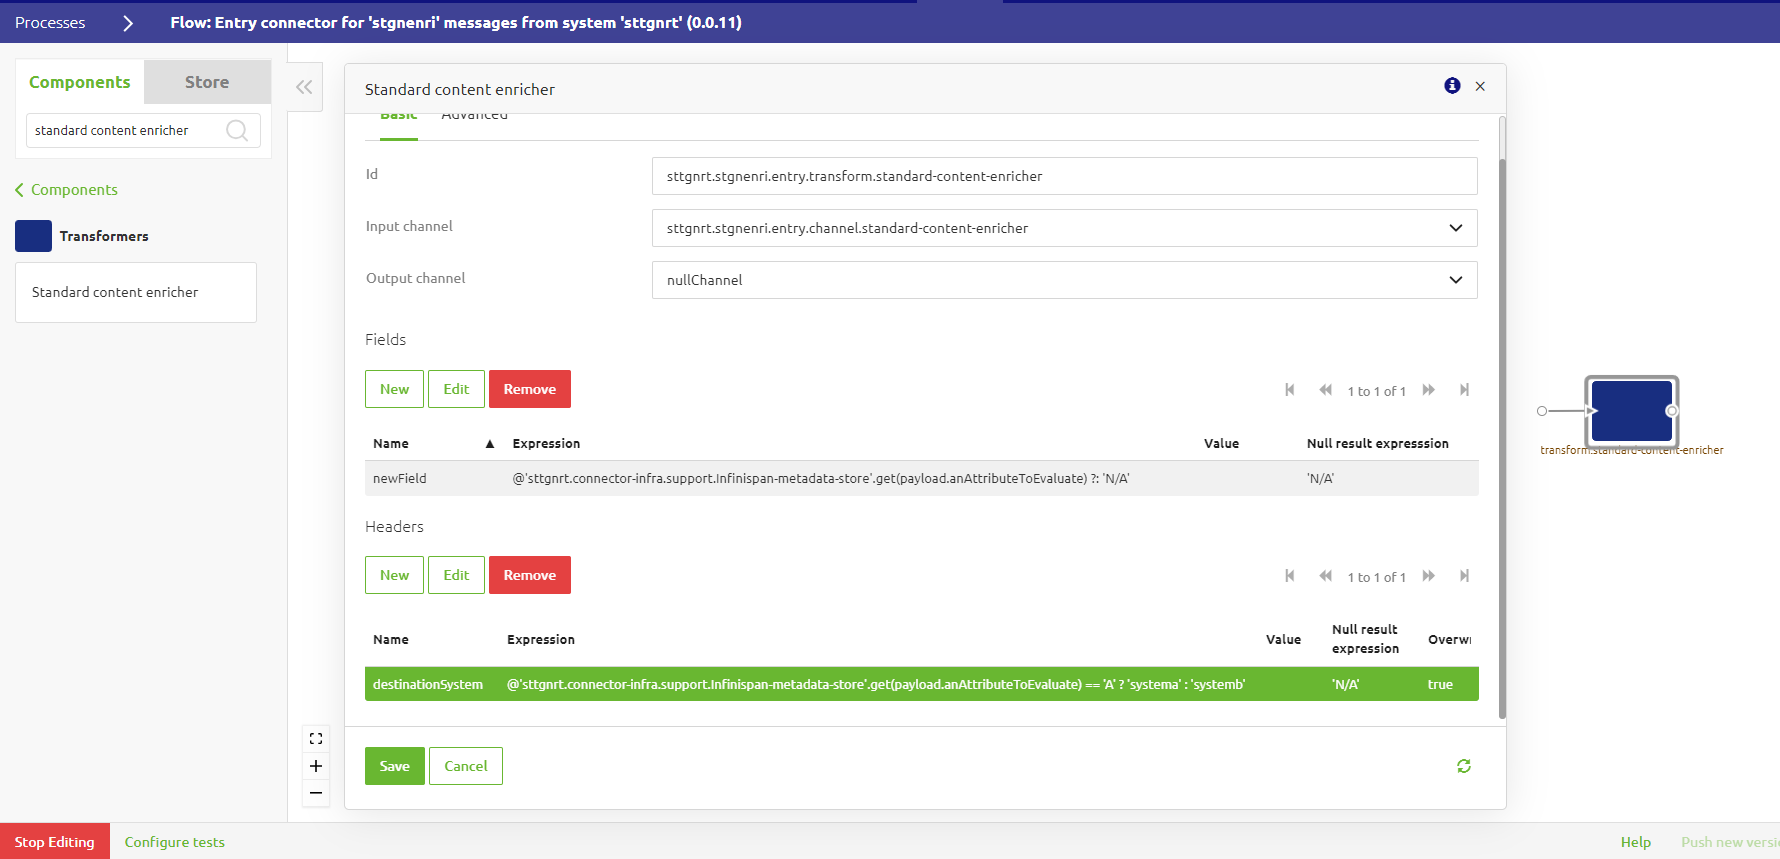Save the content enricher settings

(x=394, y=766)
